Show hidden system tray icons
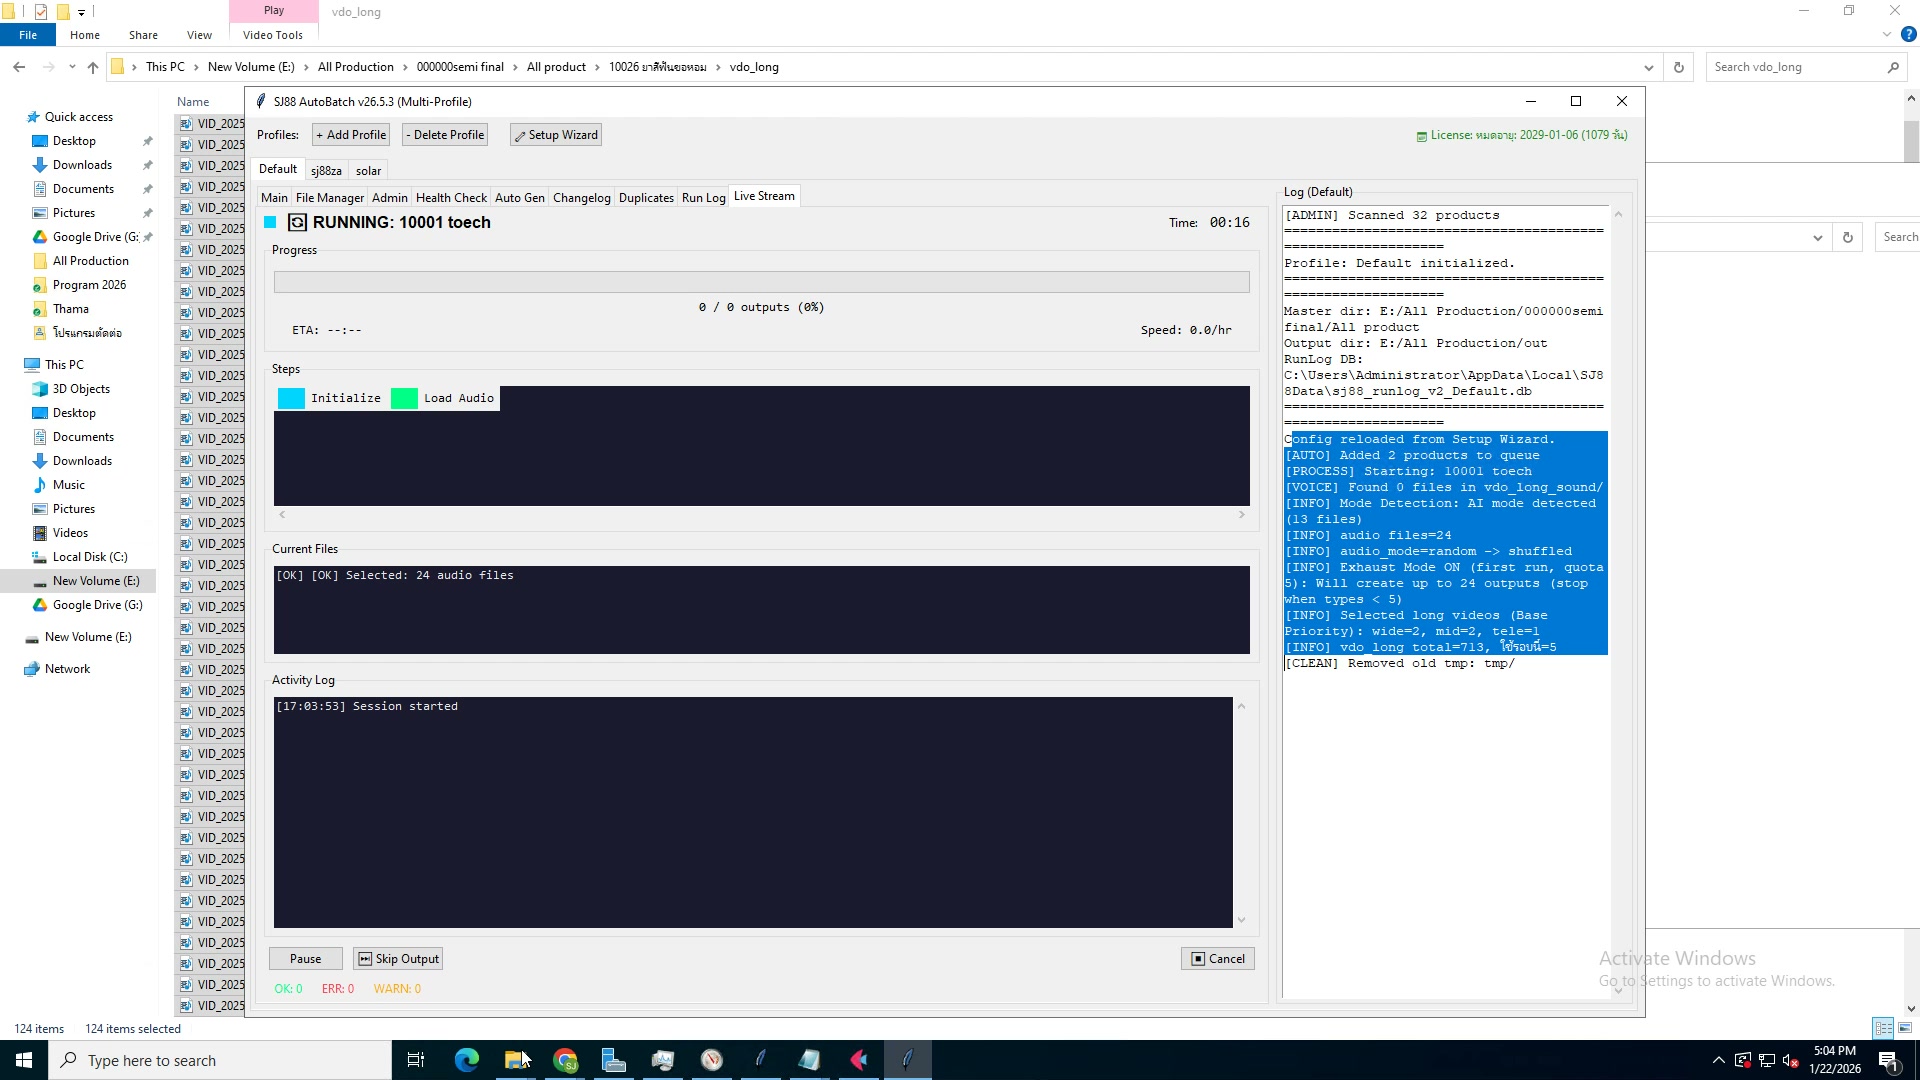Screen dimensions: 1920x1080 tap(1718, 1060)
